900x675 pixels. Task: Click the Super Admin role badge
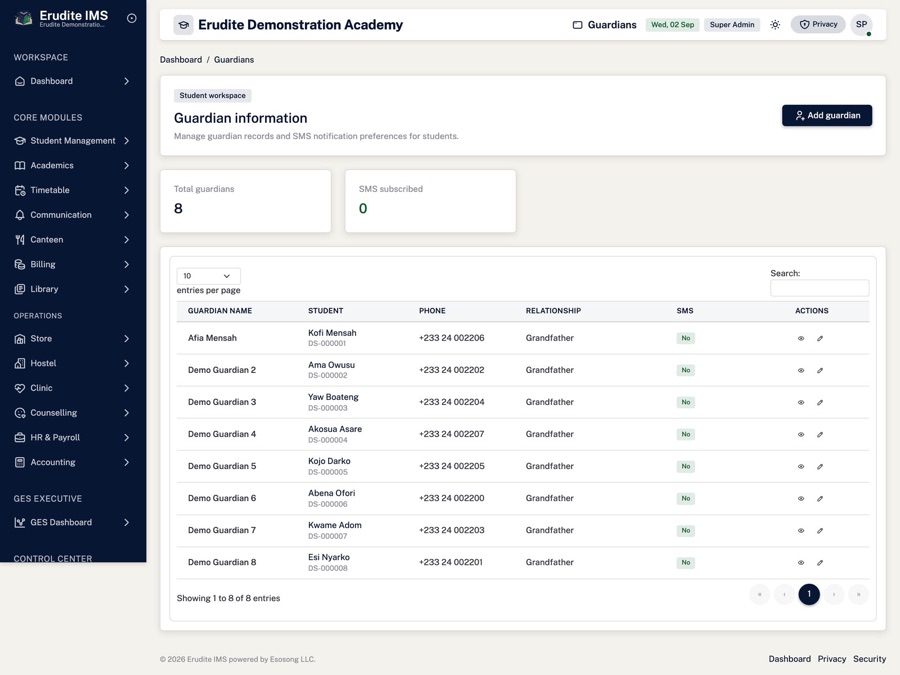(x=732, y=25)
